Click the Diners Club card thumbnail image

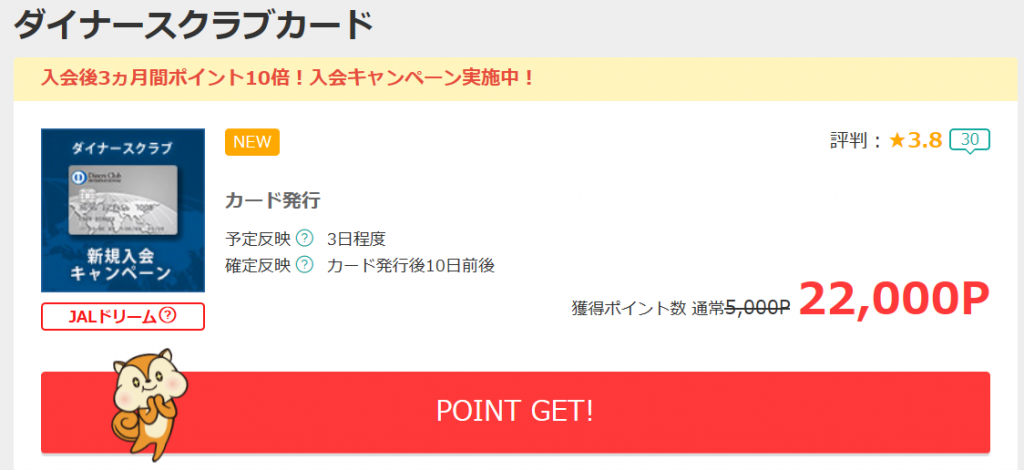pyautogui.click(x=123, y=210)
